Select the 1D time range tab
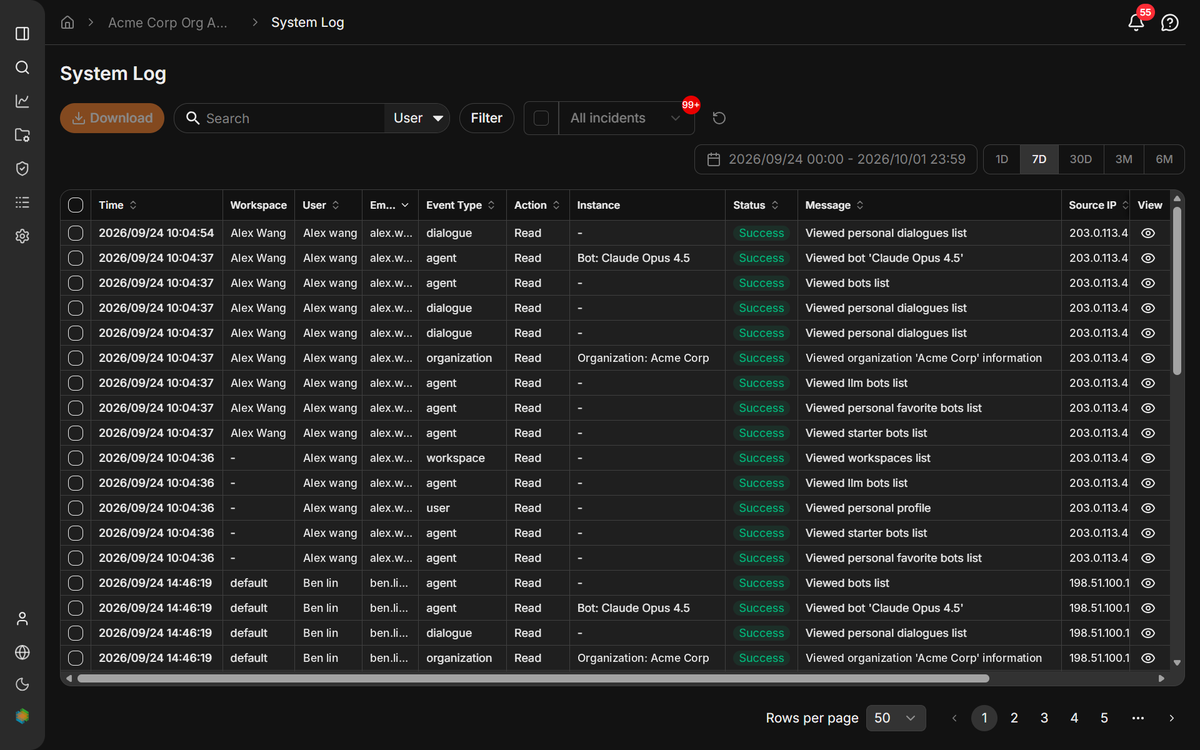 point(1002,159)
